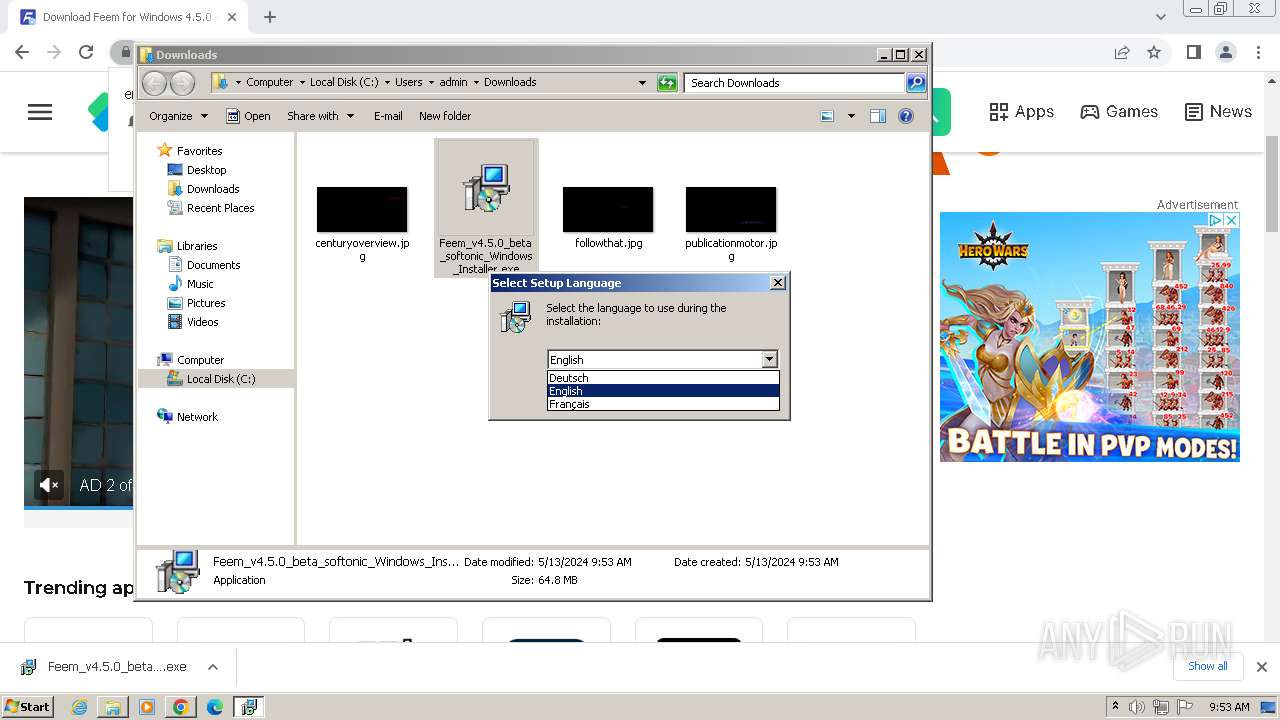The height and width of the screenshot is (720, 1280).
Task: Click admin in the address breadcrumb
Action: [x=453, y=82]
